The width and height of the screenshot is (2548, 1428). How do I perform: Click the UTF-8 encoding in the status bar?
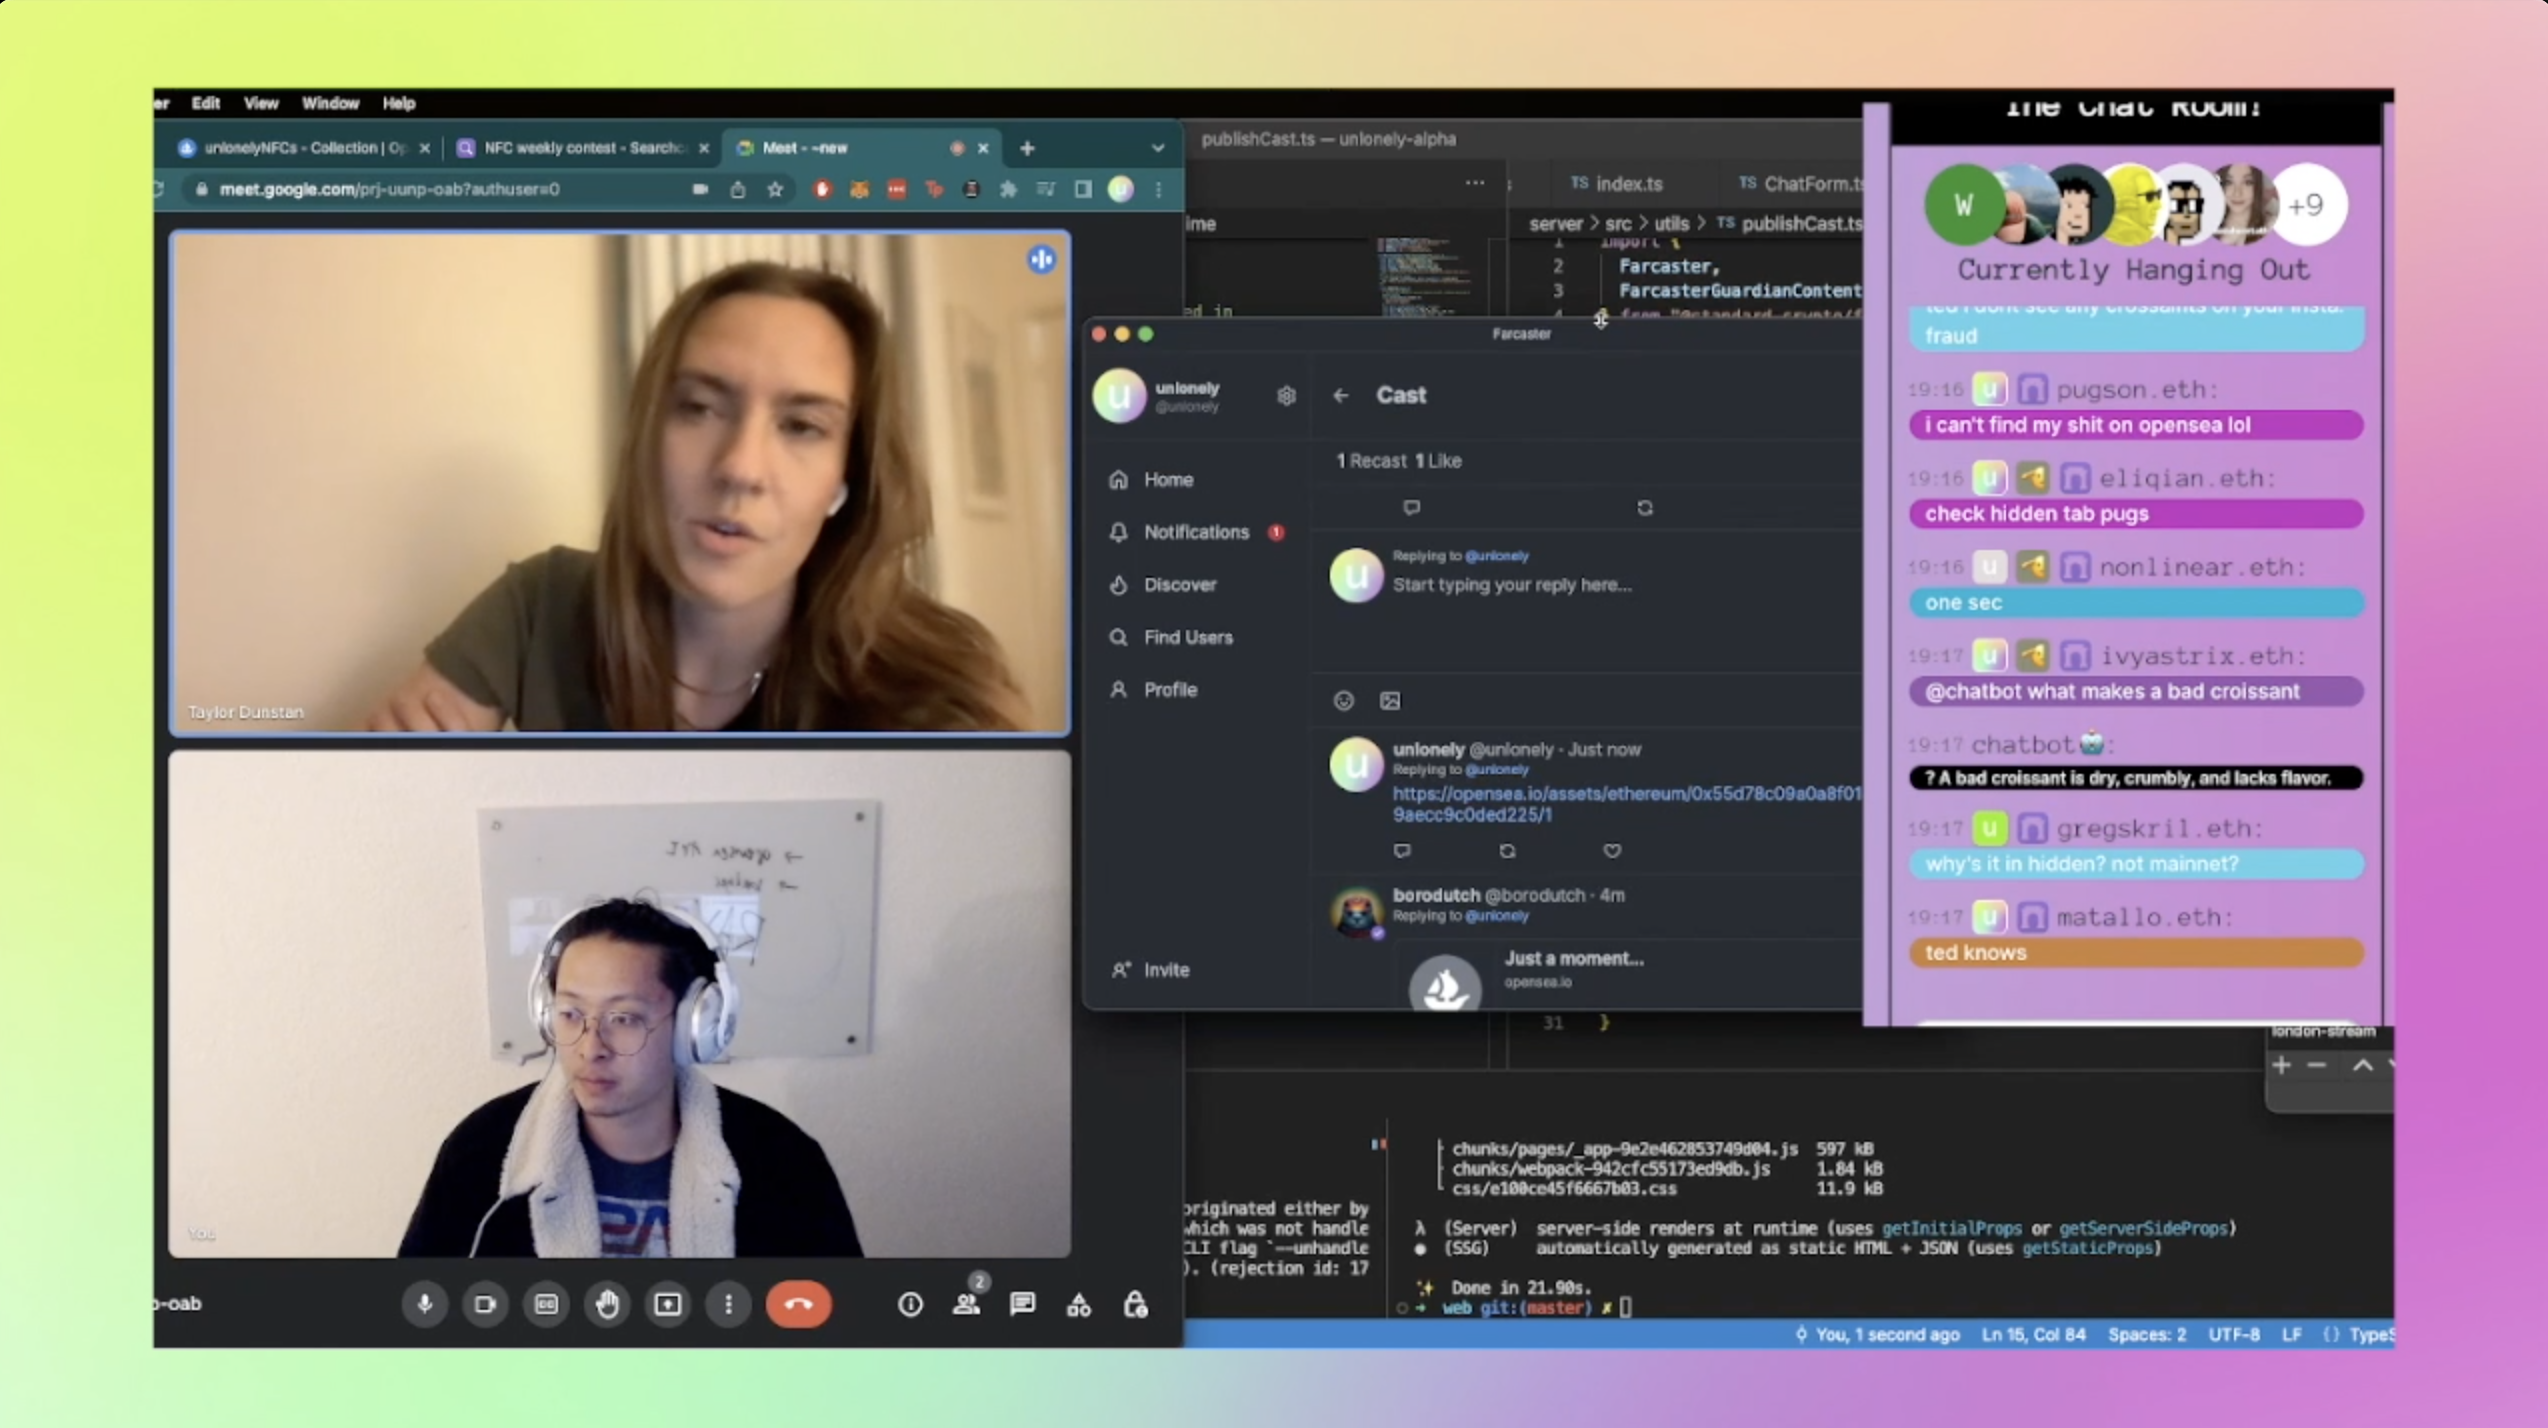point(2233,1335)
